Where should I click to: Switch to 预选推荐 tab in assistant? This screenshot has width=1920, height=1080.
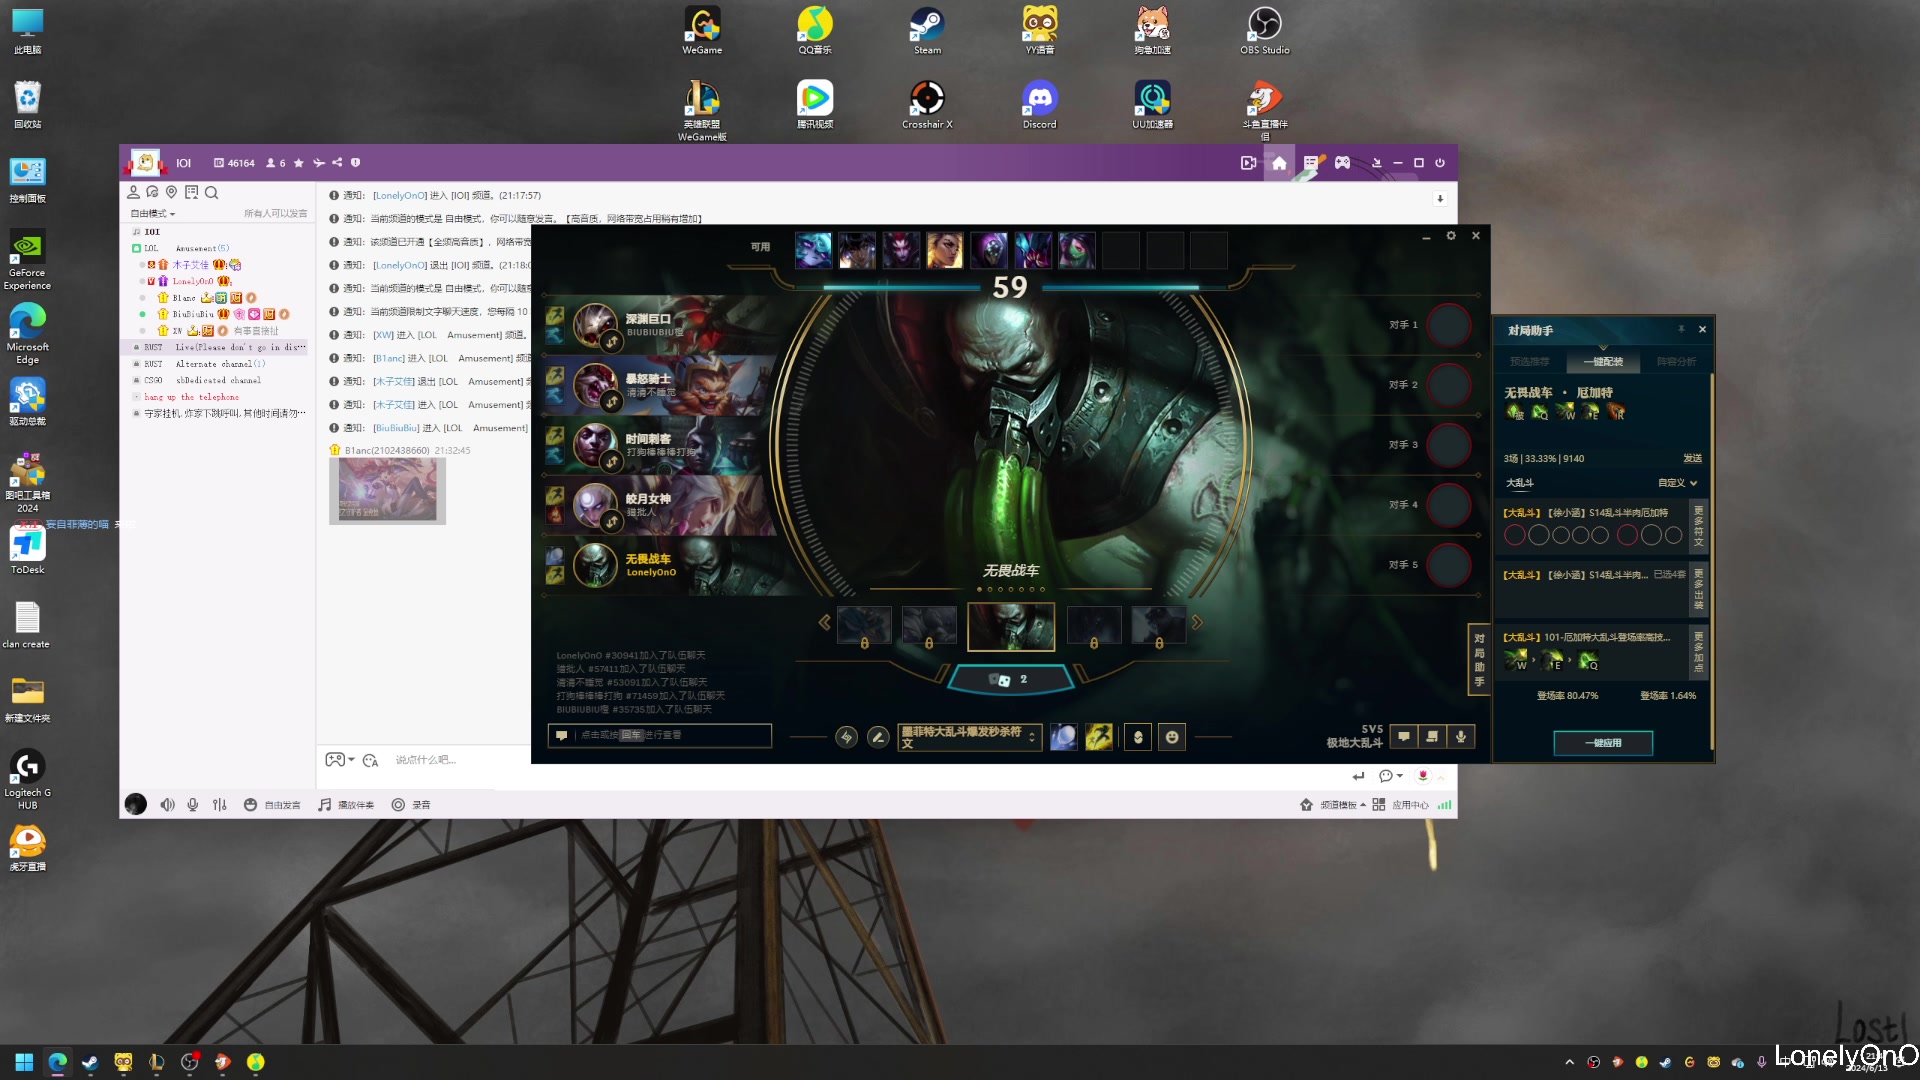[1529, 361]
